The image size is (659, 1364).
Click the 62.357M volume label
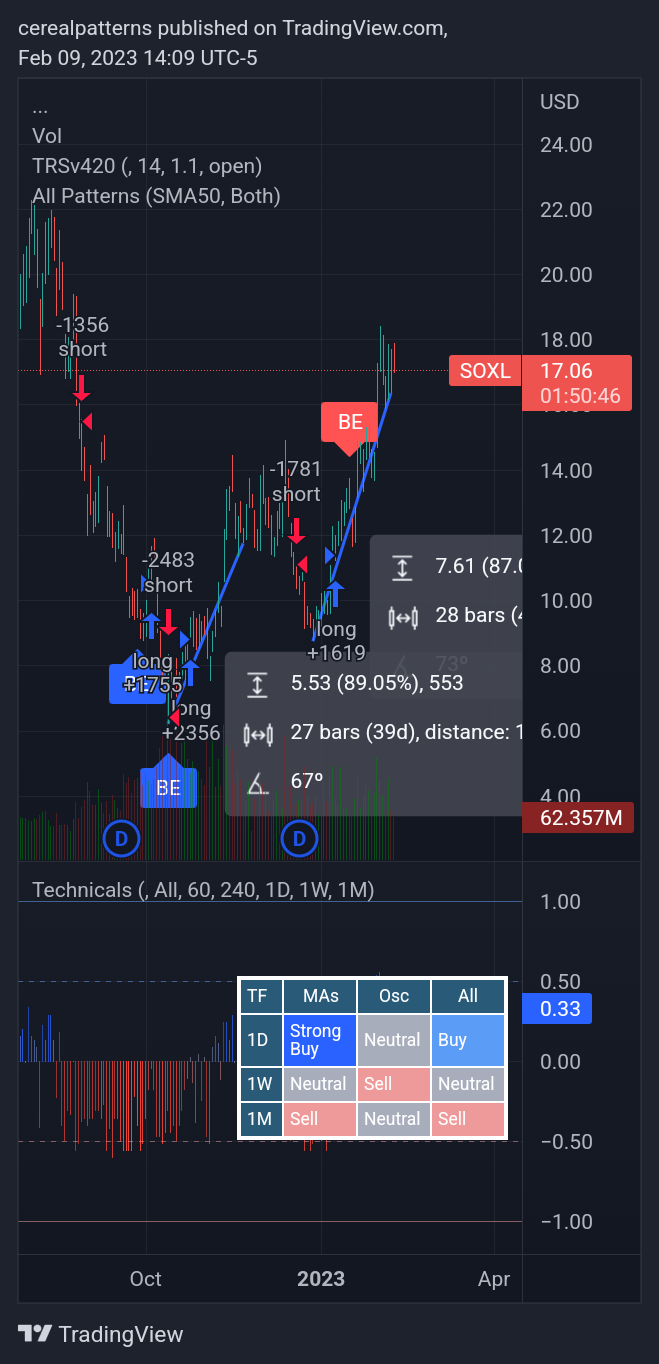coord(577,819)
